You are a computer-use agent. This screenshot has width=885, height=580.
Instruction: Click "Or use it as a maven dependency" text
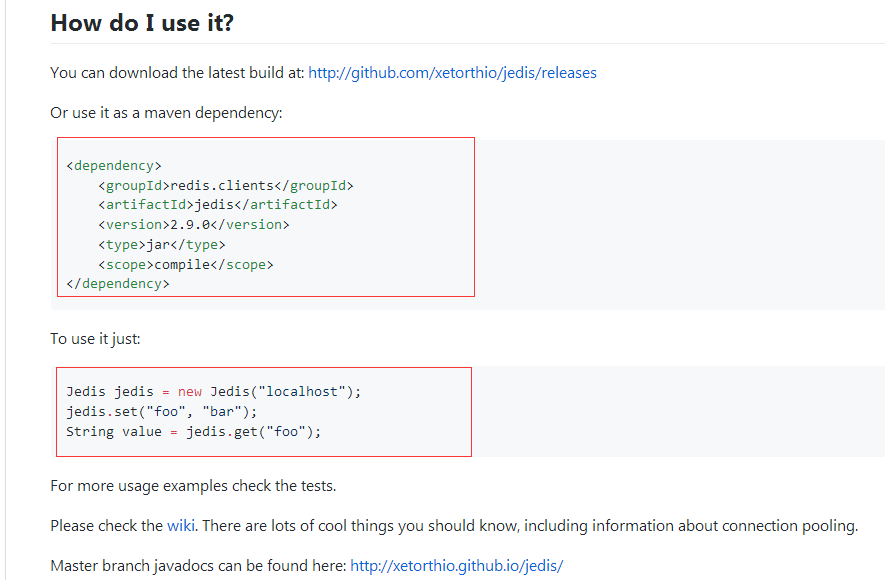coord(166,113)
